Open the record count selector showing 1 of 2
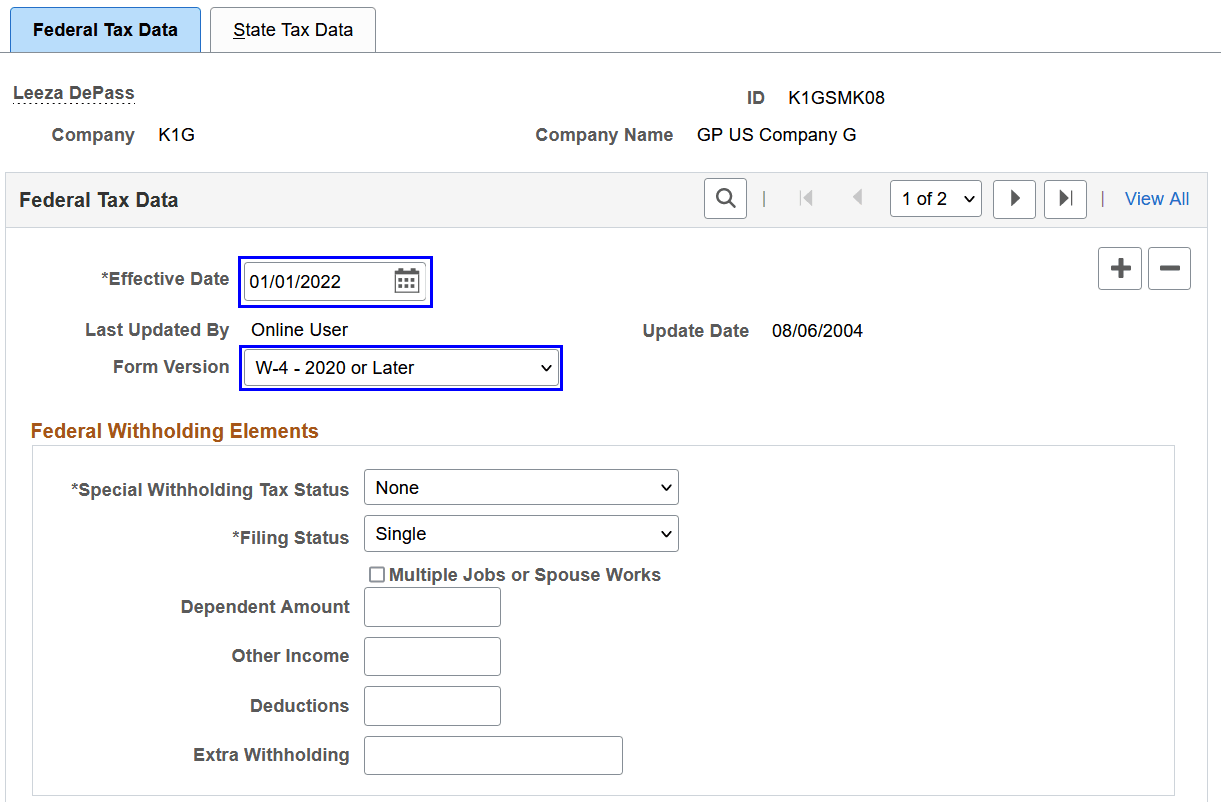This screenshot has height=802, width=1221. click(935, 198)
